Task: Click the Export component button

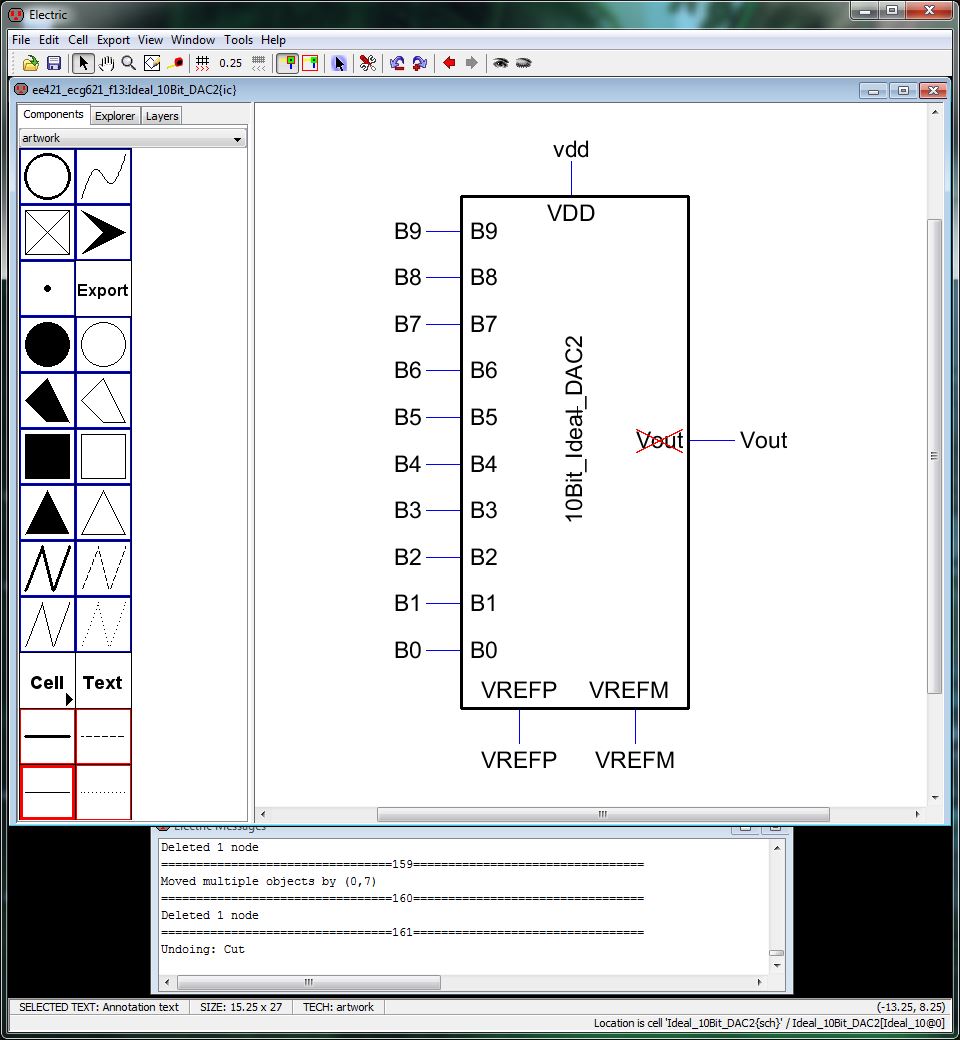Action: (x=103, y=290)
